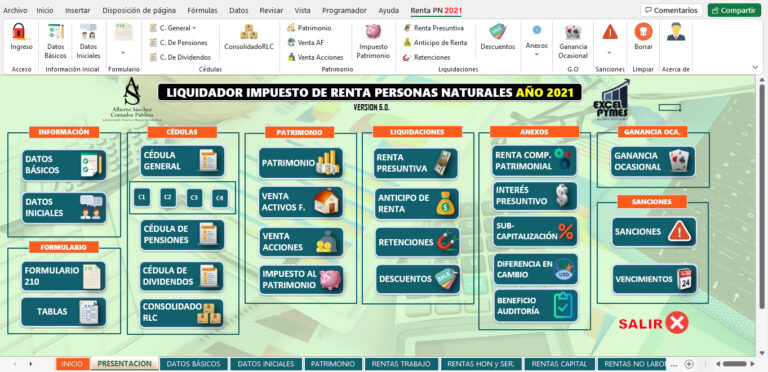Click Impuesto Patrimonio piggy bank ribbon icon
This screenshot has width=768, height=372.
(373, 31)
